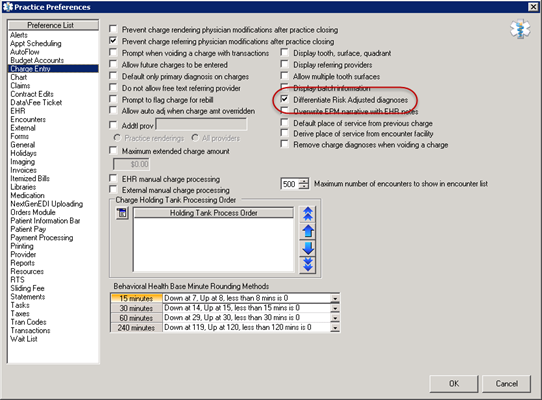Select EHR in the Preference List
The image size is (542, 400).
tap(18, 111)
